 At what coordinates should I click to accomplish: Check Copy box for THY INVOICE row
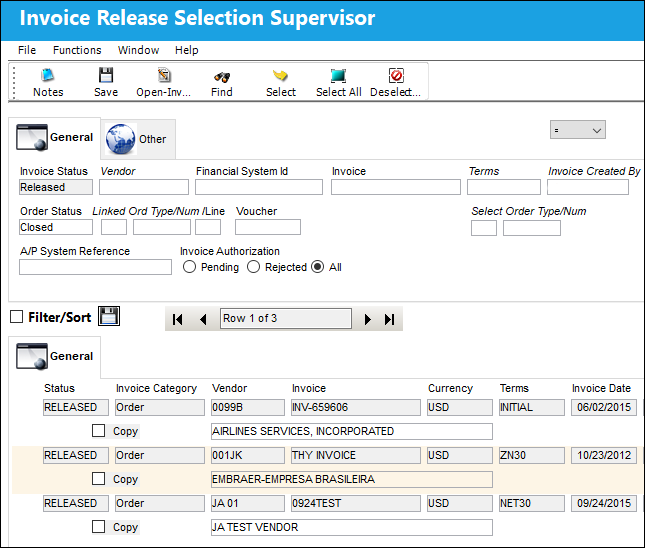pyautogui.click(x=98, y=479)
